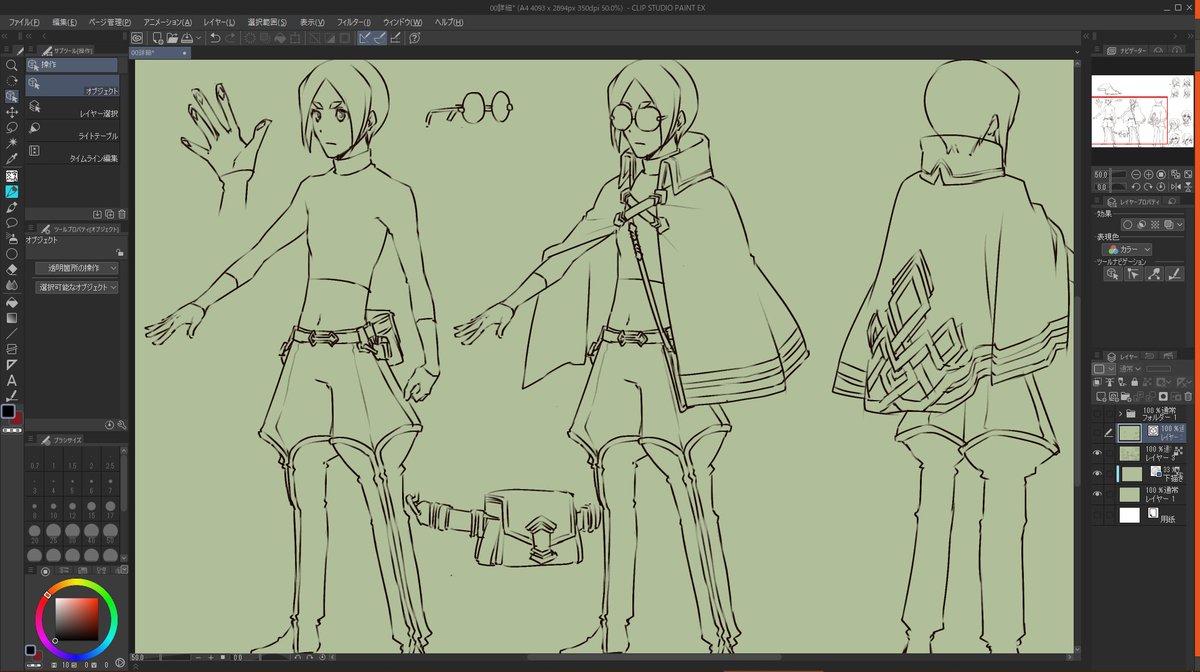Select the Fill bucket tool
This screenshot has width=1200, height=672.
click(12, 301)
